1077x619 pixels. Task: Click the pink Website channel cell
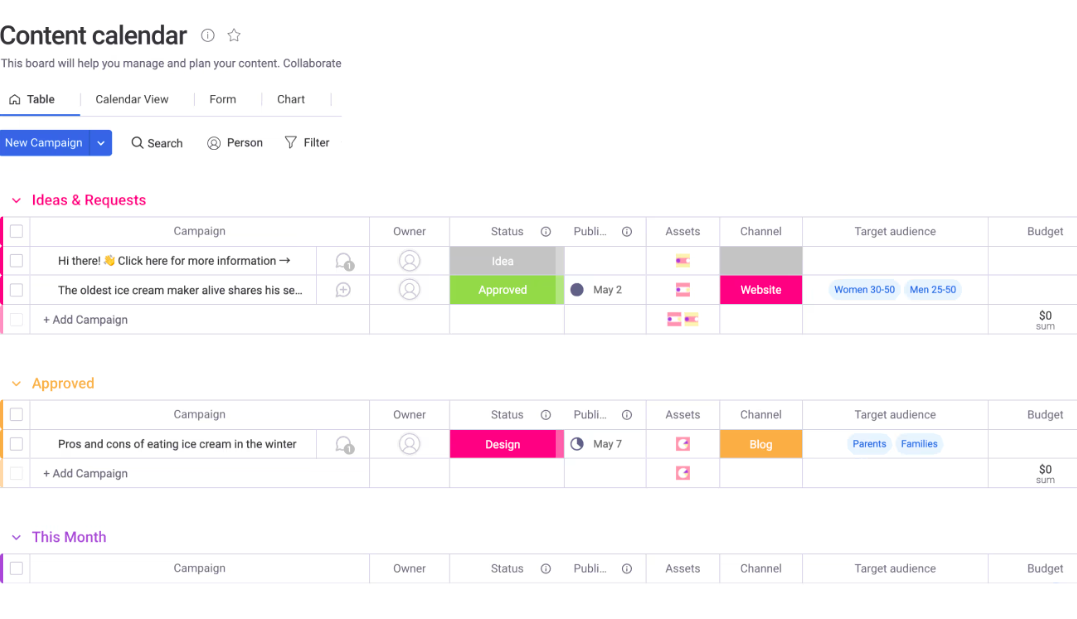761,290
